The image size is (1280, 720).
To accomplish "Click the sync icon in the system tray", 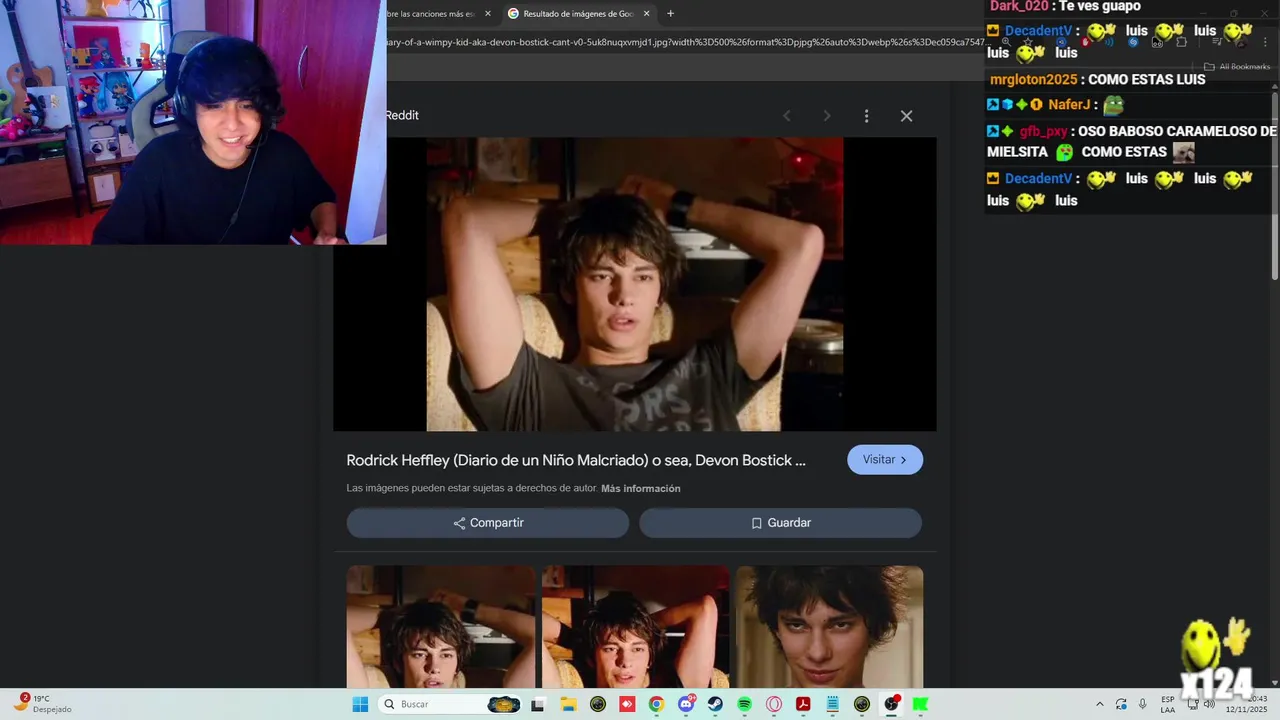I will (1121, 704).
